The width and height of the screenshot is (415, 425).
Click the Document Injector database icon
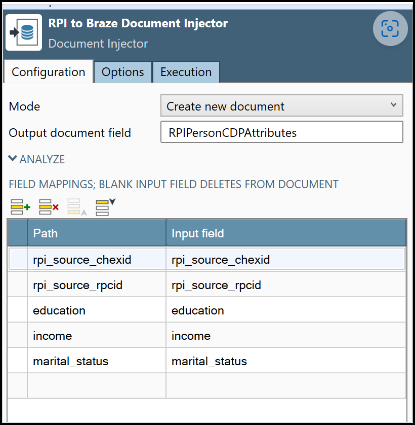[24, 32]
